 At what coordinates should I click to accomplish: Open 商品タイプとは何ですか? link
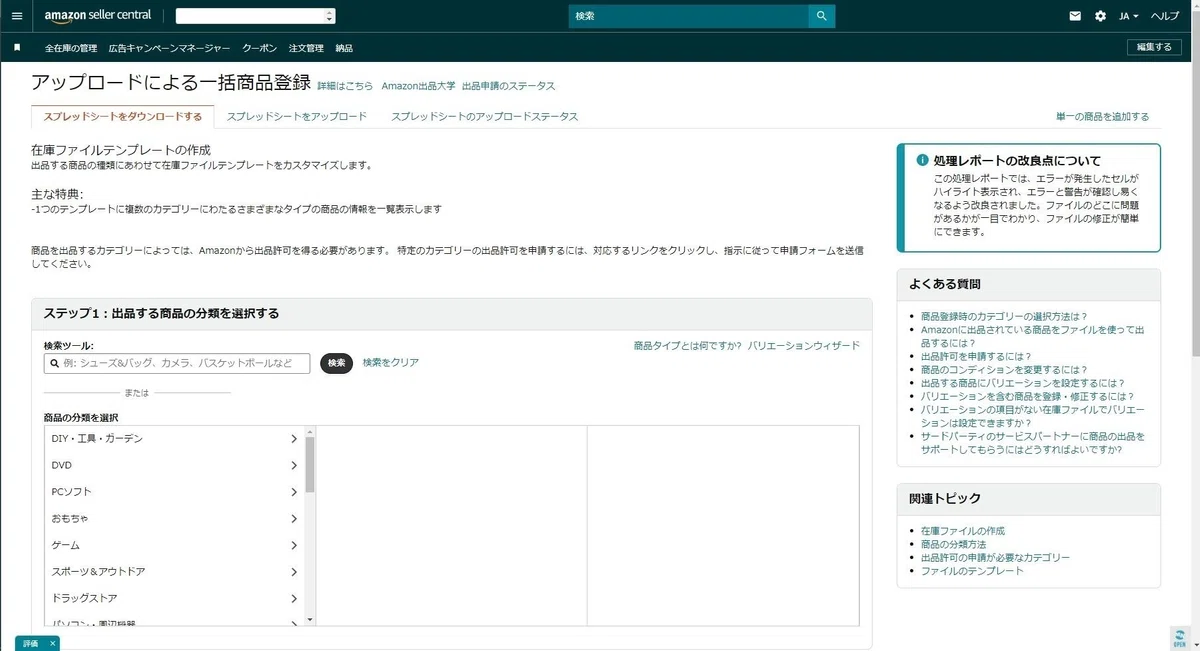(x=688, y=345)
